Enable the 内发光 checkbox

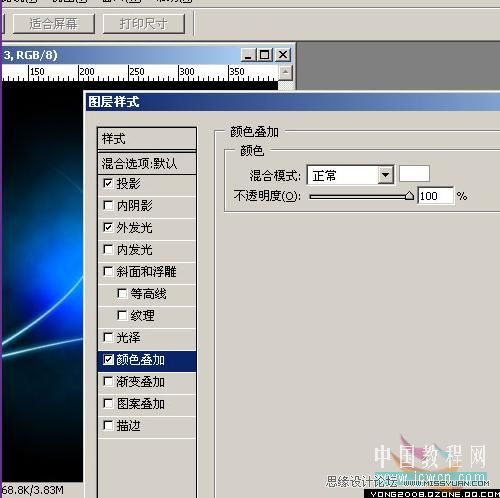tap(108, 249)
